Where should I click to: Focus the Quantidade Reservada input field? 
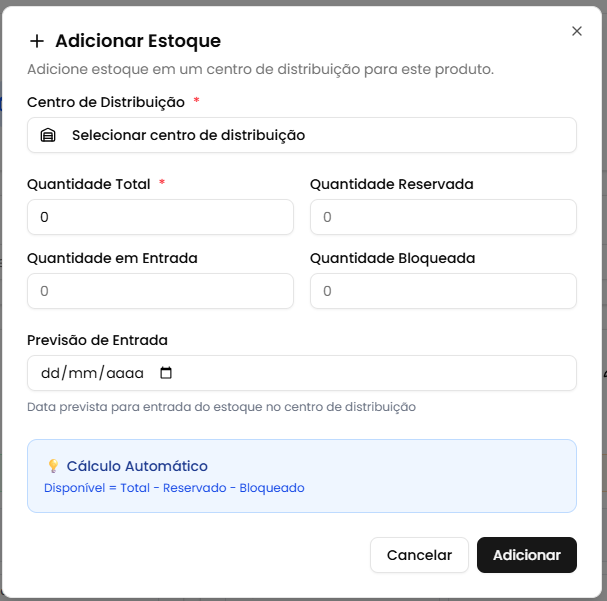pos(443,217)
